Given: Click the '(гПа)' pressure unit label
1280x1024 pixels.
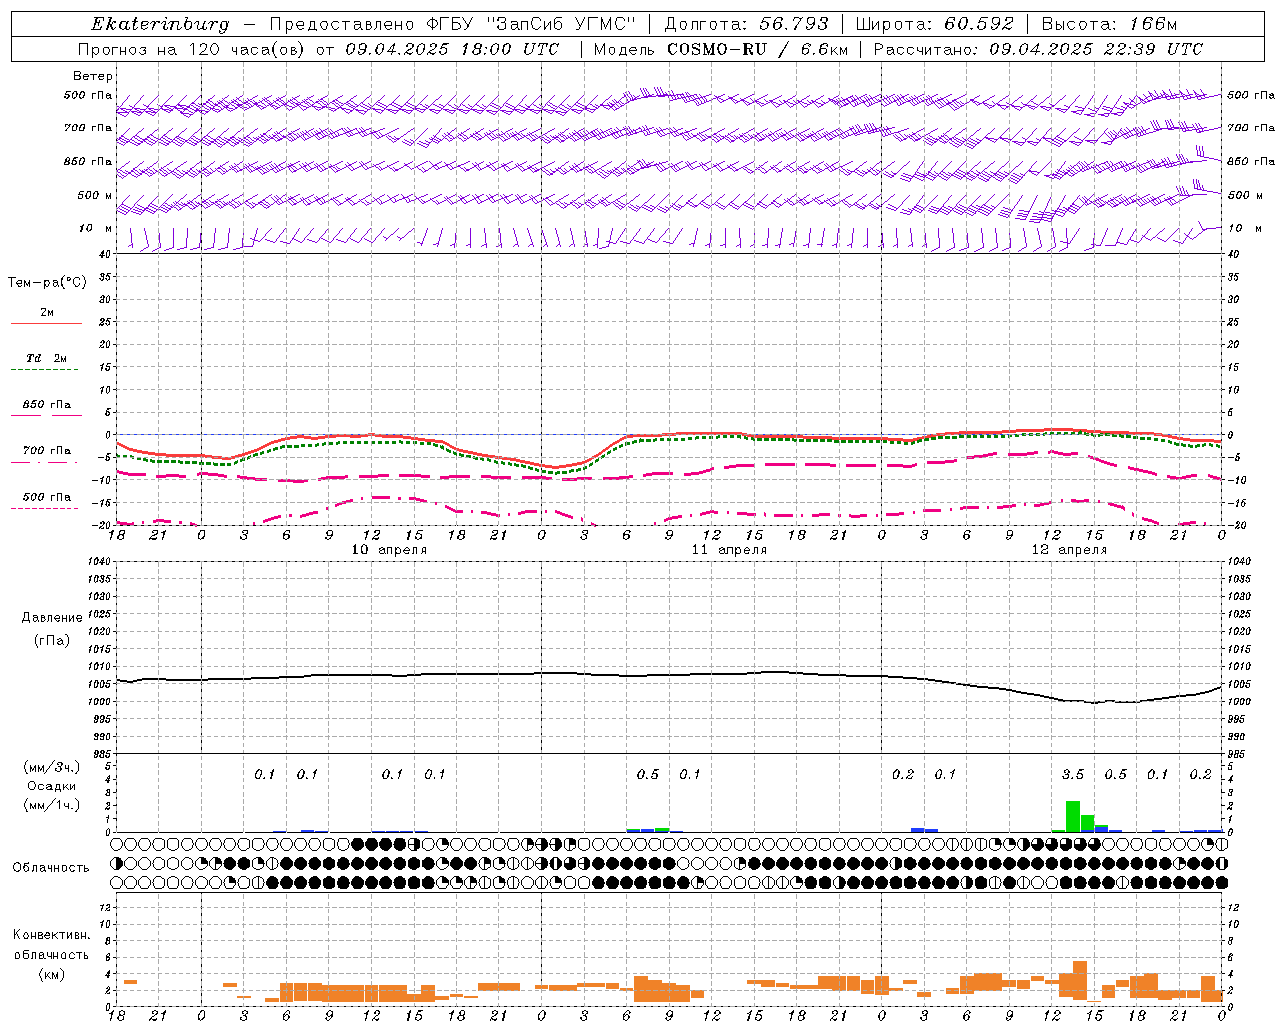Looking at the screenshot, I should coord(52,640).
